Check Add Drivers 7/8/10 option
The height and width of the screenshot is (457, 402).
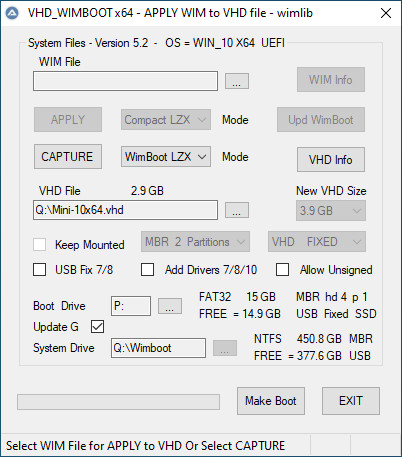(147, 270)
